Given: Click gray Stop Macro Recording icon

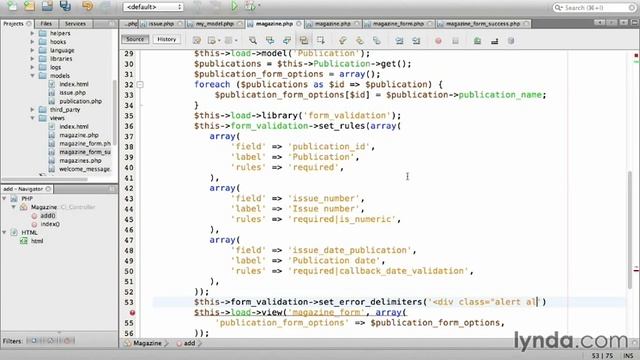Looking at the screenshot, I should [x=455, y=41].
